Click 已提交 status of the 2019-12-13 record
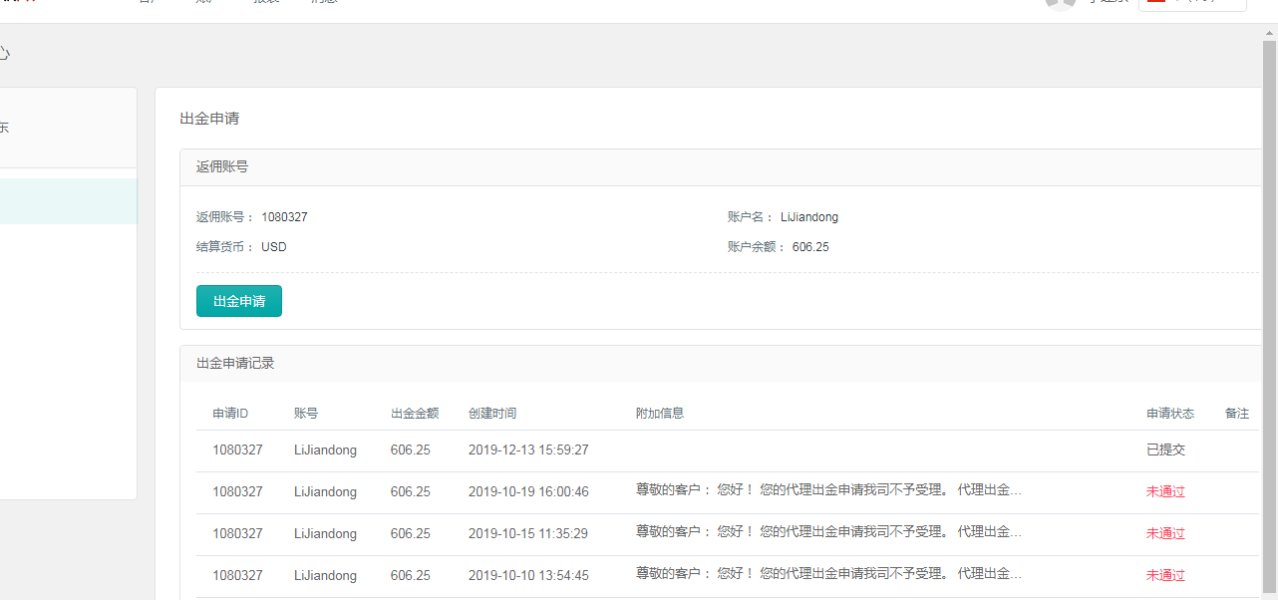 point(1165,450)
